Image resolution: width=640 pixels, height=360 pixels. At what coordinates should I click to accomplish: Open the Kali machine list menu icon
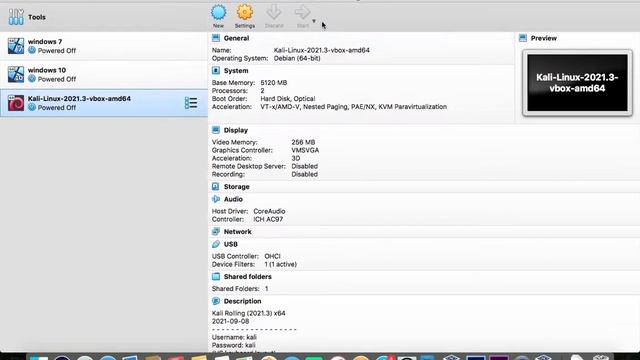pos(191,103)
